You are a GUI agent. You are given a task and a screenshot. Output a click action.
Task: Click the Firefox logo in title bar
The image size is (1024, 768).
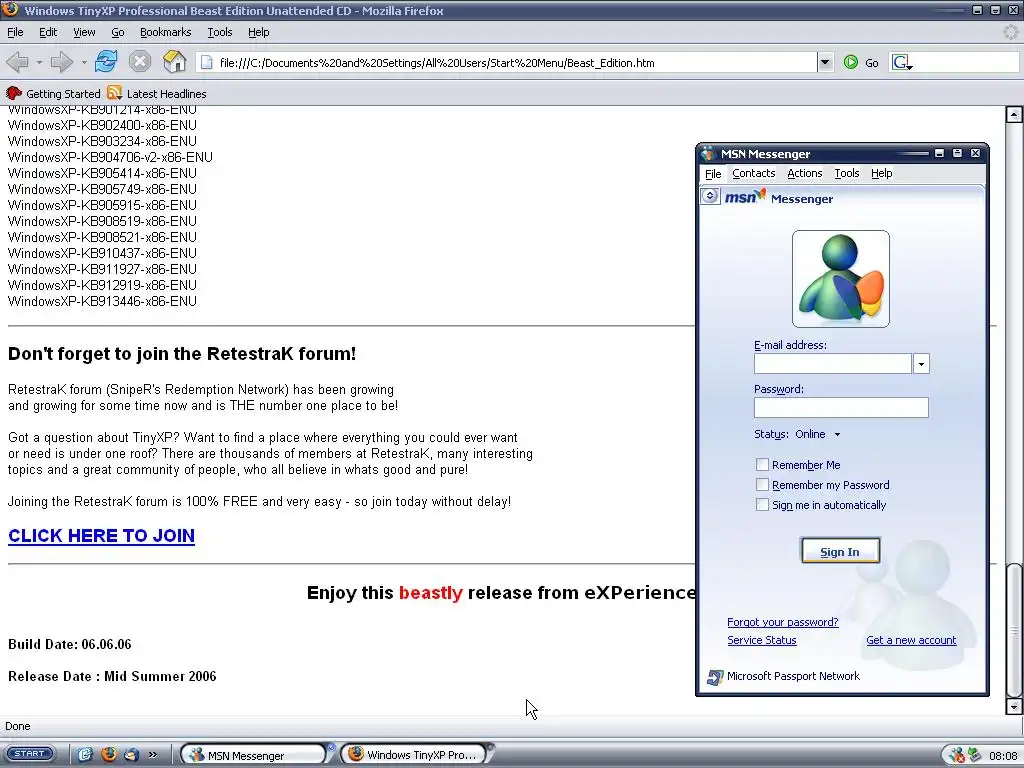pos(10,9)
